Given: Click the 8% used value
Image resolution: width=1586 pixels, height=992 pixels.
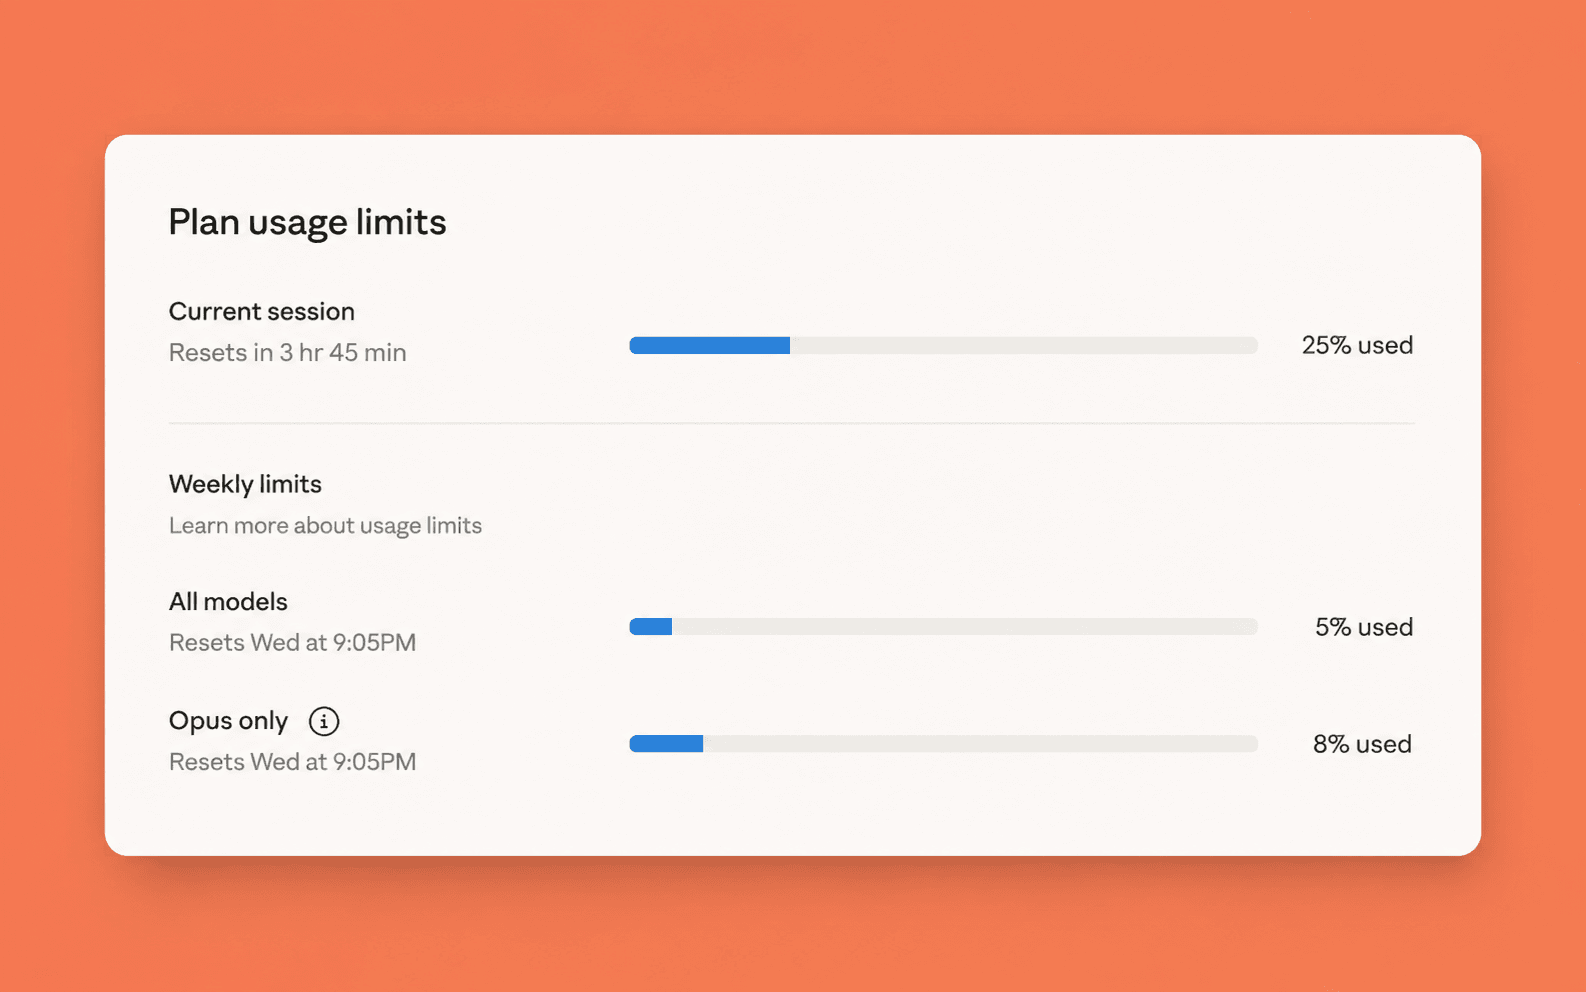Looking at the screenshot, I should (x=1362, y=744).
